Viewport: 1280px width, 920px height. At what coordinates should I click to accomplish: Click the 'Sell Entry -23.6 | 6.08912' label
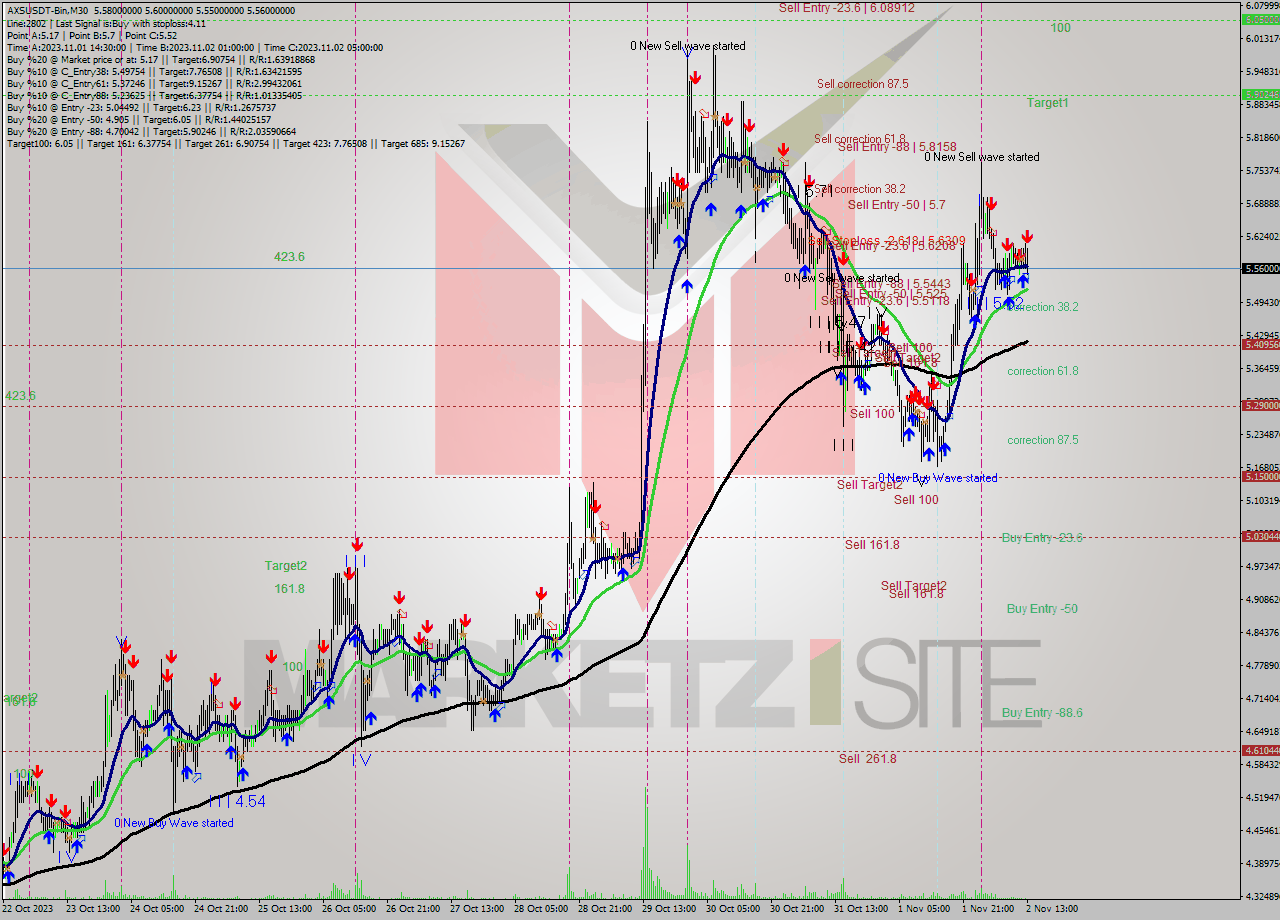click(x=847, y=7)
